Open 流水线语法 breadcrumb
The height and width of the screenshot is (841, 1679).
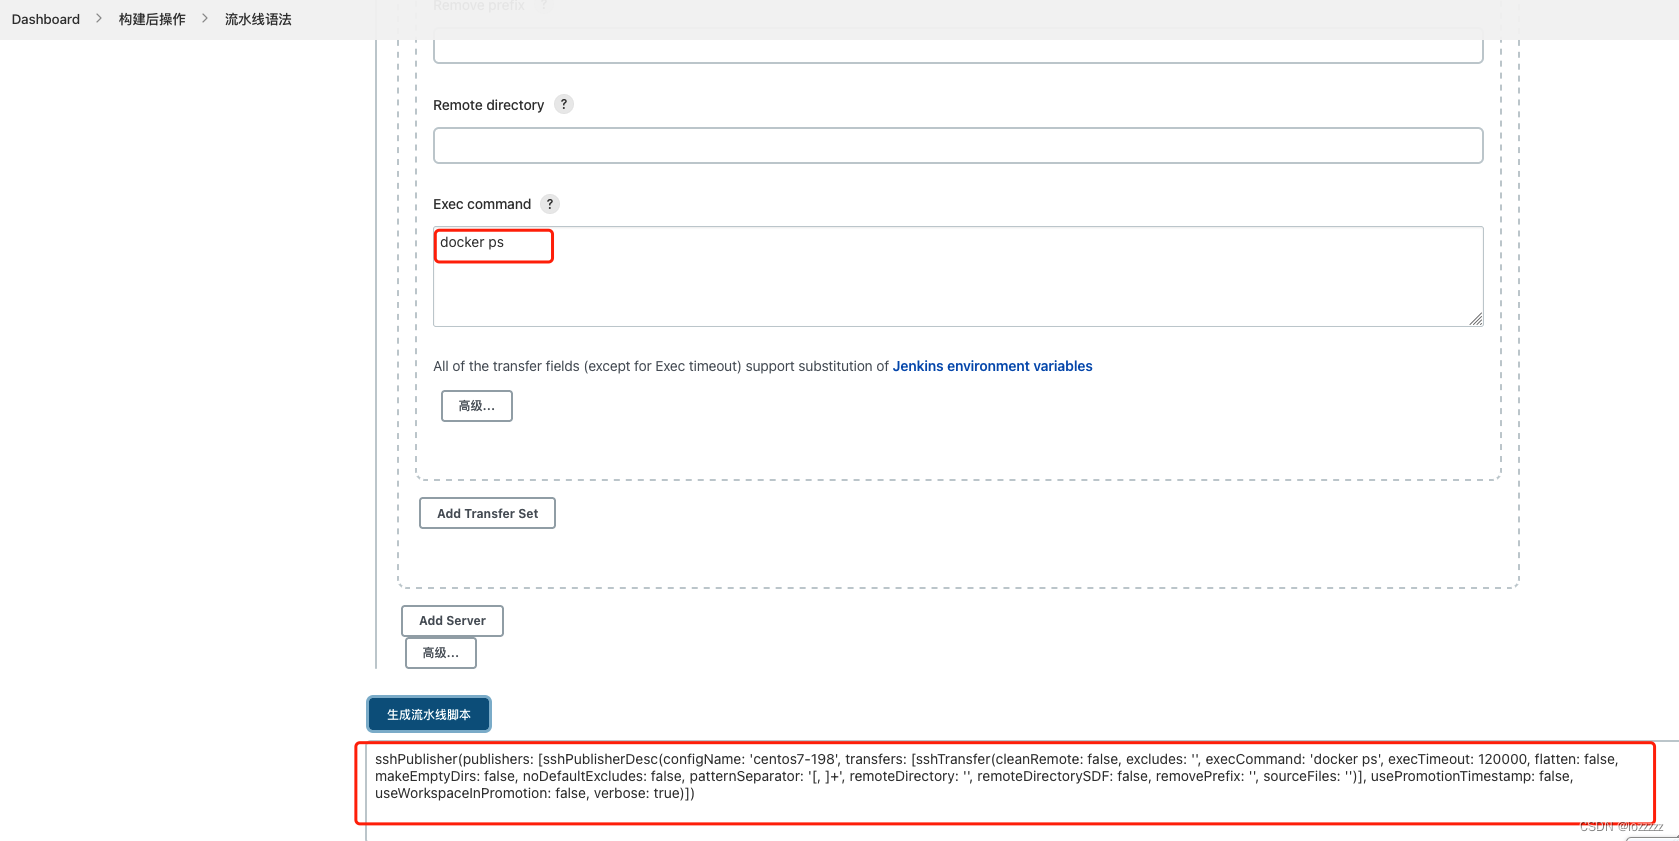coord(258,19)
